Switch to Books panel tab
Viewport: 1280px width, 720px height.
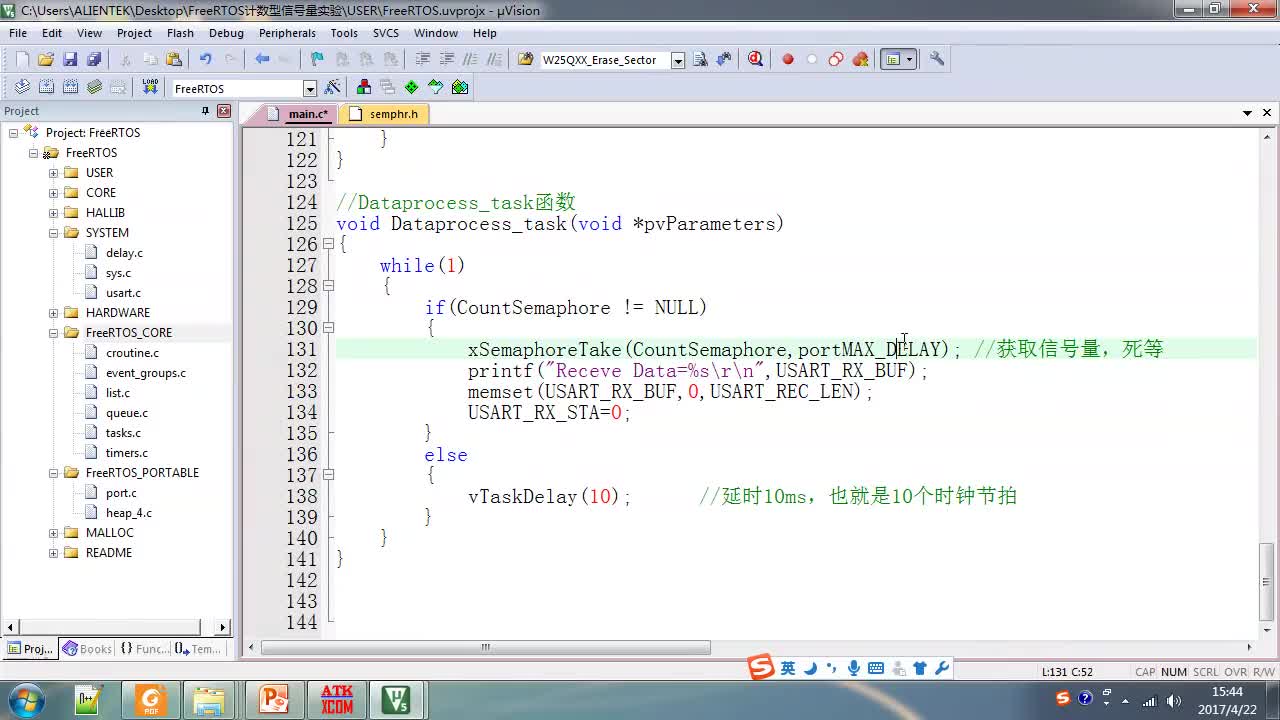(88, 649)
